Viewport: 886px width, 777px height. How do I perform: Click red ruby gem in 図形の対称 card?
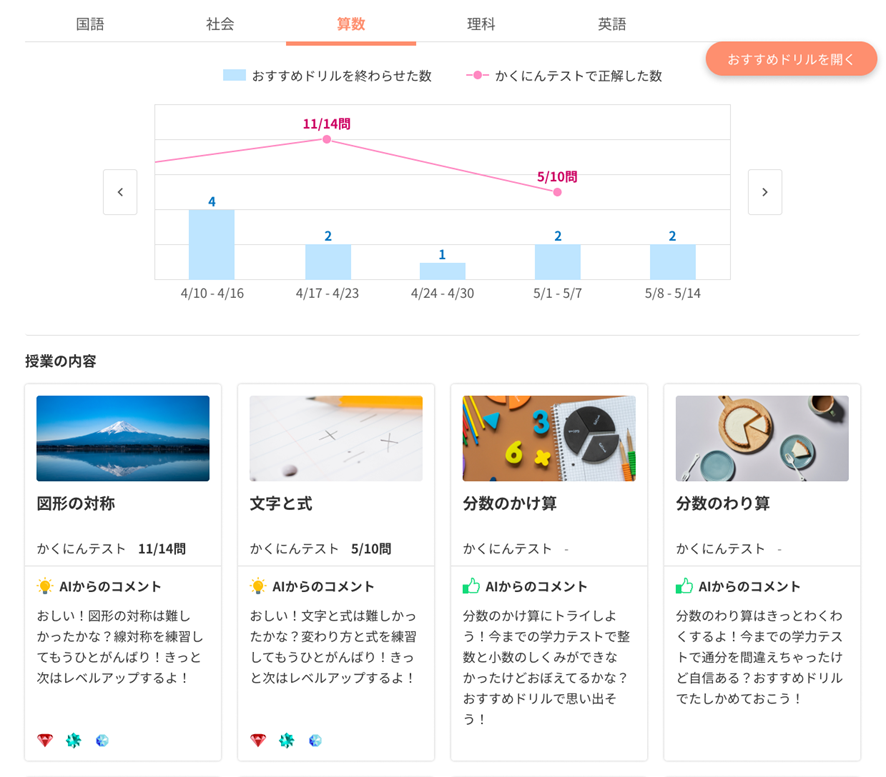45,740
